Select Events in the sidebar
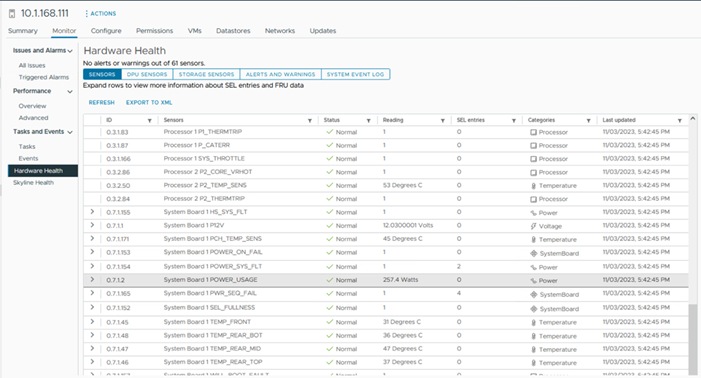 pyautogui.click(x=28, y=159)
